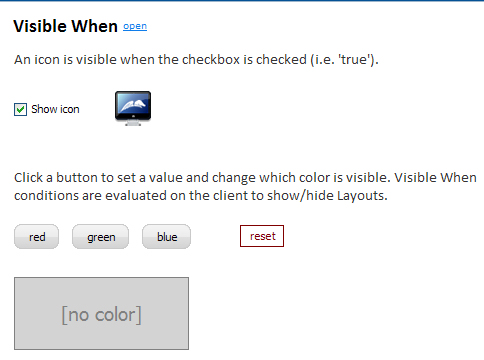Image resolution: width=484 pixels, height=360 pixels.
Task: Click the sentence about icon visibility
Action: point(196,60)
